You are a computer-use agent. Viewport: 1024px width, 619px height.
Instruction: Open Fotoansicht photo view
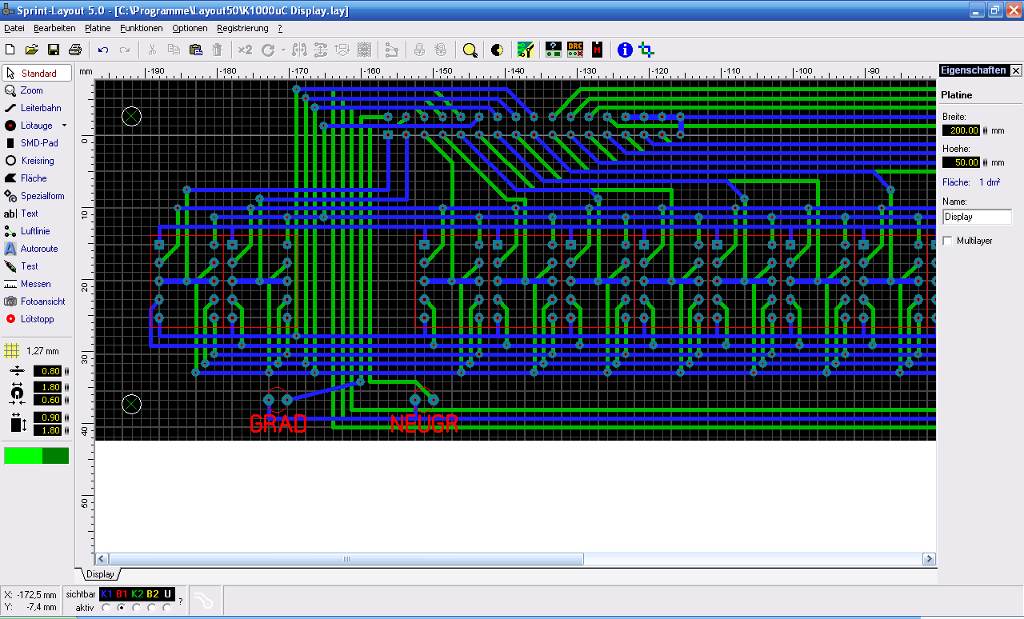[42, 301]
